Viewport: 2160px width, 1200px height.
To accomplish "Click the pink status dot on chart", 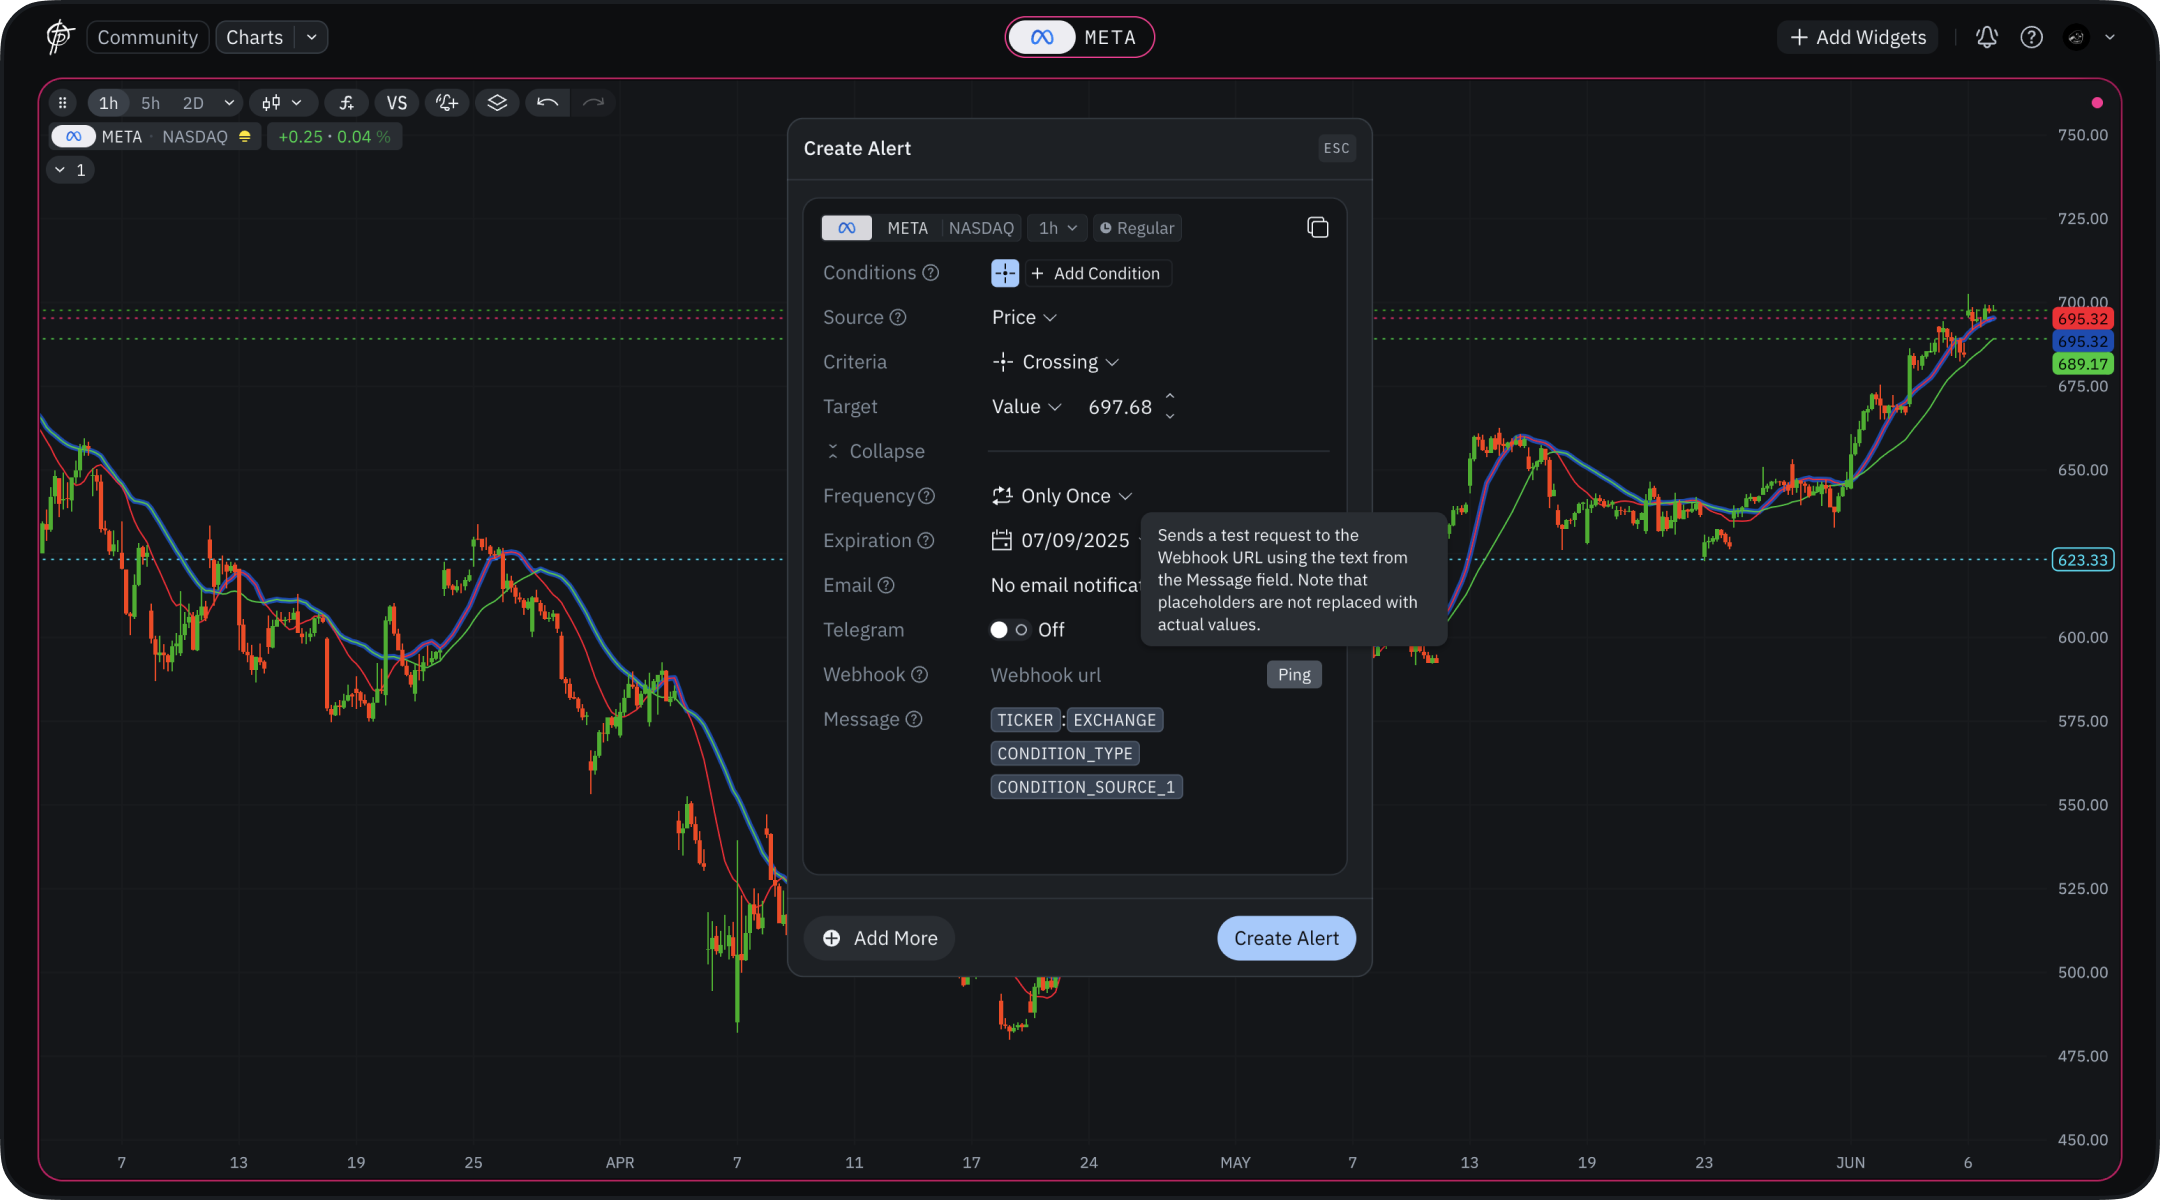I will [x=2097, y=103].
